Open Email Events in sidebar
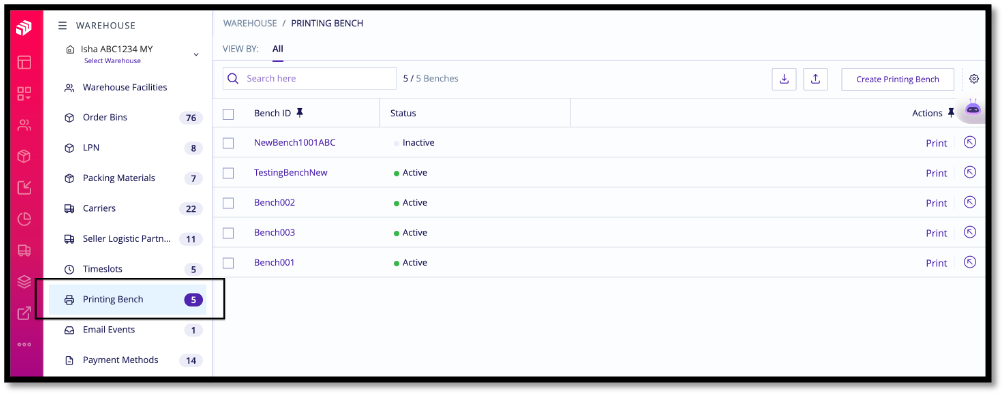Image resolution: width=1002 pixels, height=395 pixels. pyautogui.click(x=128, y=330)
